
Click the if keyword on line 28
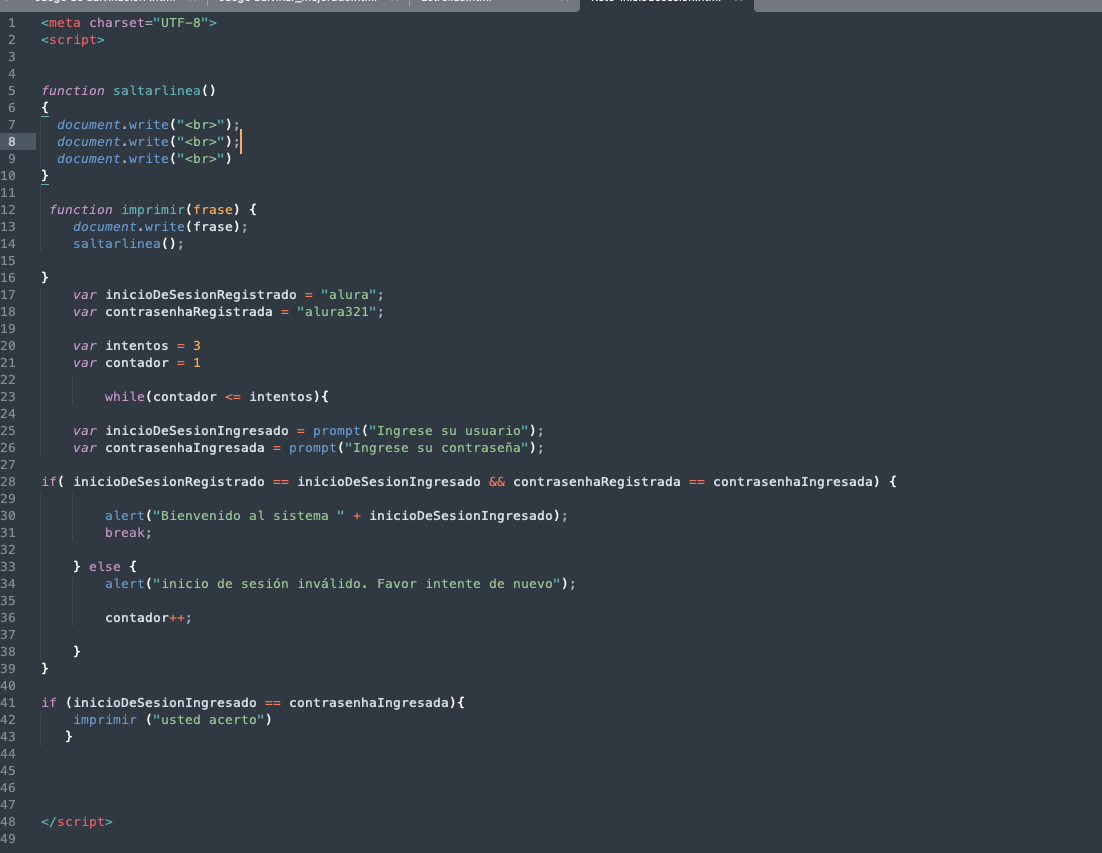(x=48, y=482)
